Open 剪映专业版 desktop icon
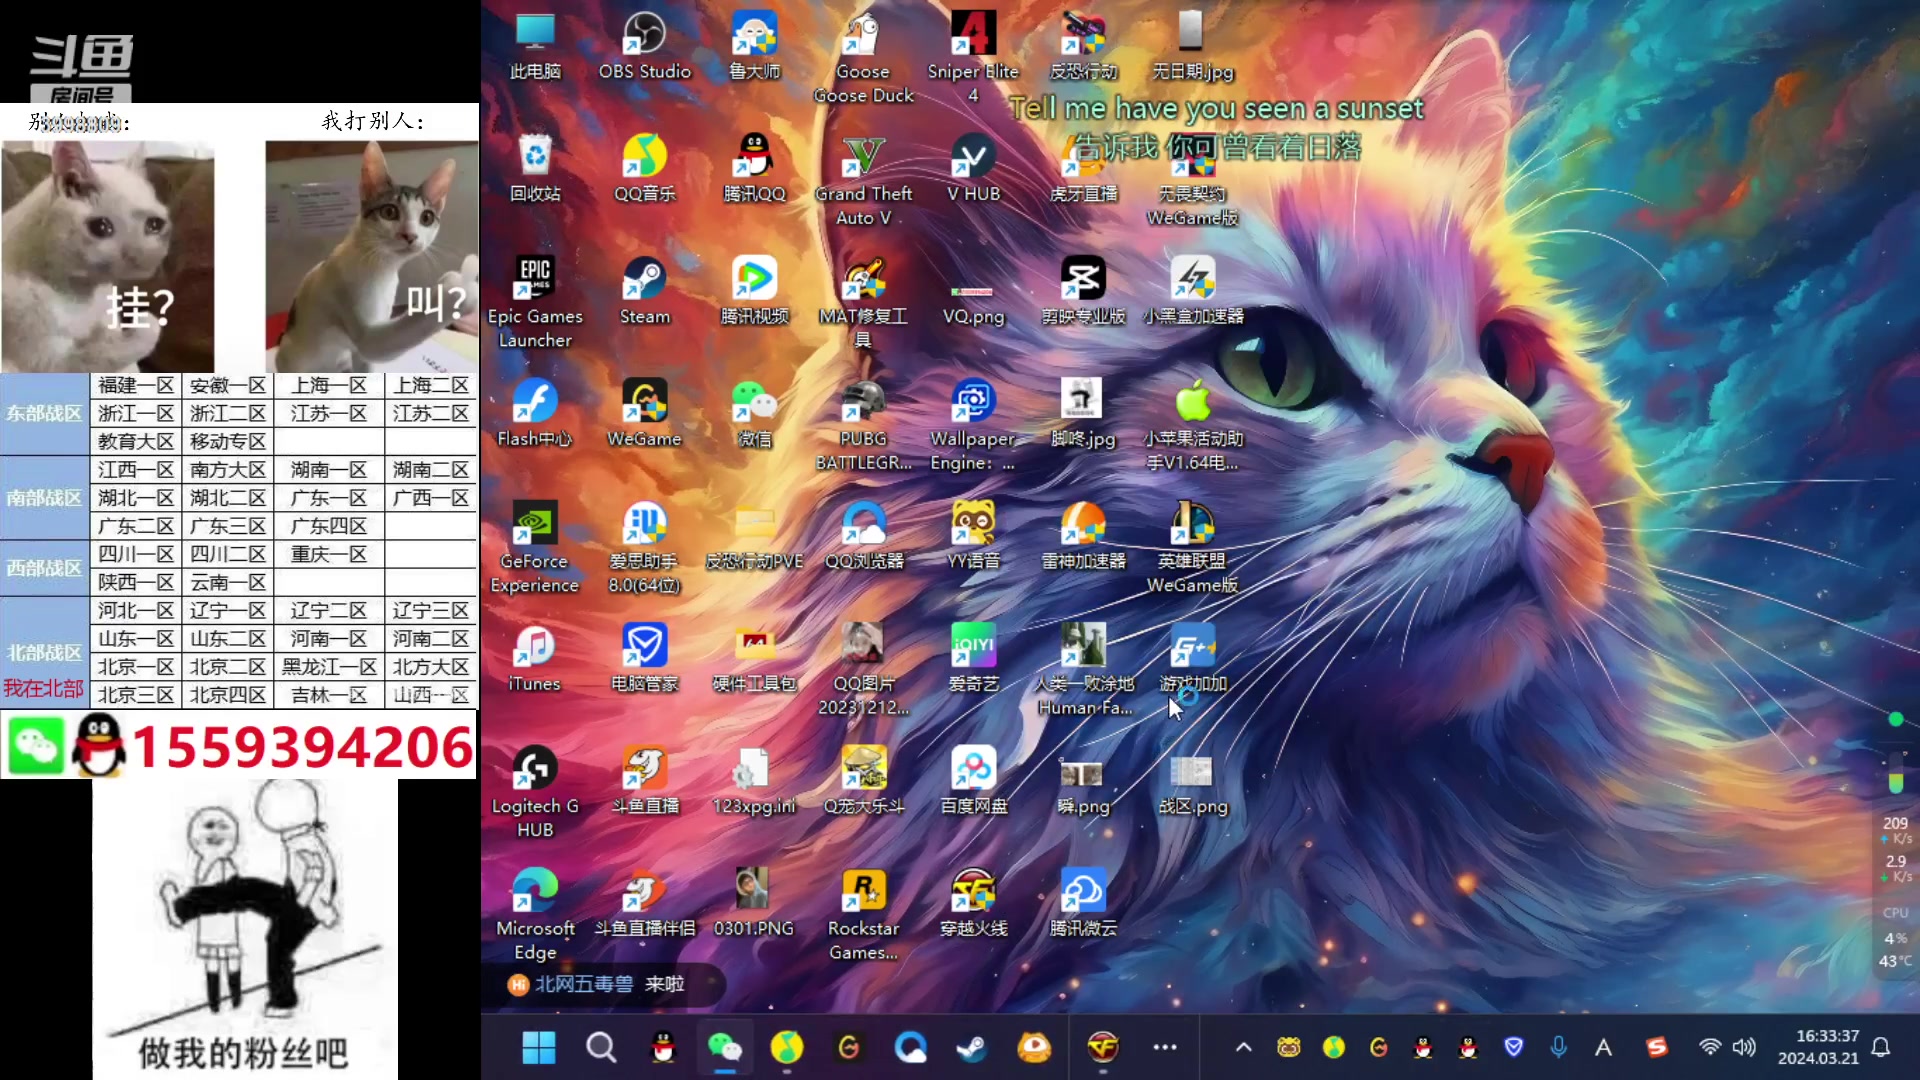 coord(1083,291)
